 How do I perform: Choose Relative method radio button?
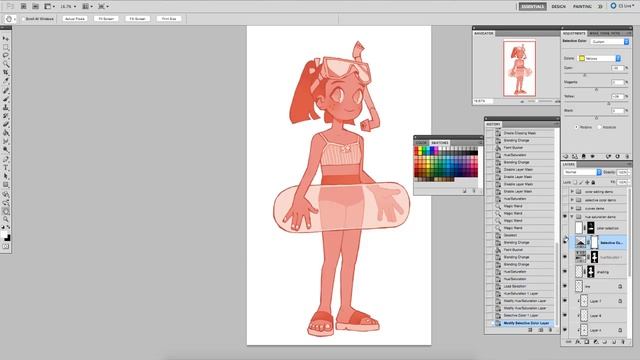577,127
